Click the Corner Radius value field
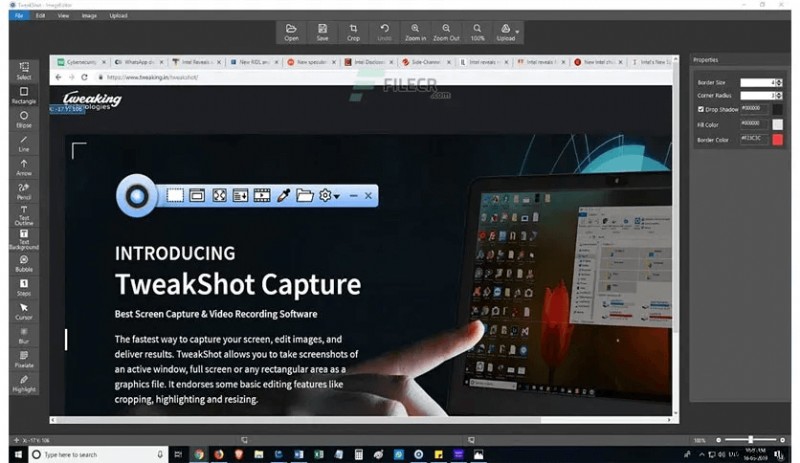 (758, 95)
